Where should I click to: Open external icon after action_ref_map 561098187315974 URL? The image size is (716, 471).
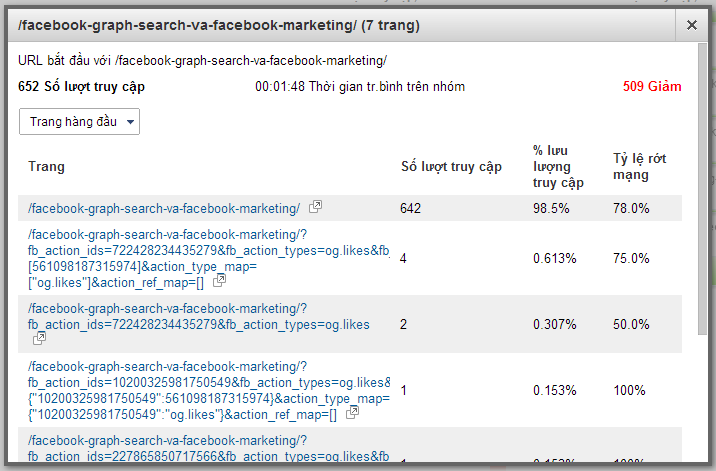pos(219,281)
